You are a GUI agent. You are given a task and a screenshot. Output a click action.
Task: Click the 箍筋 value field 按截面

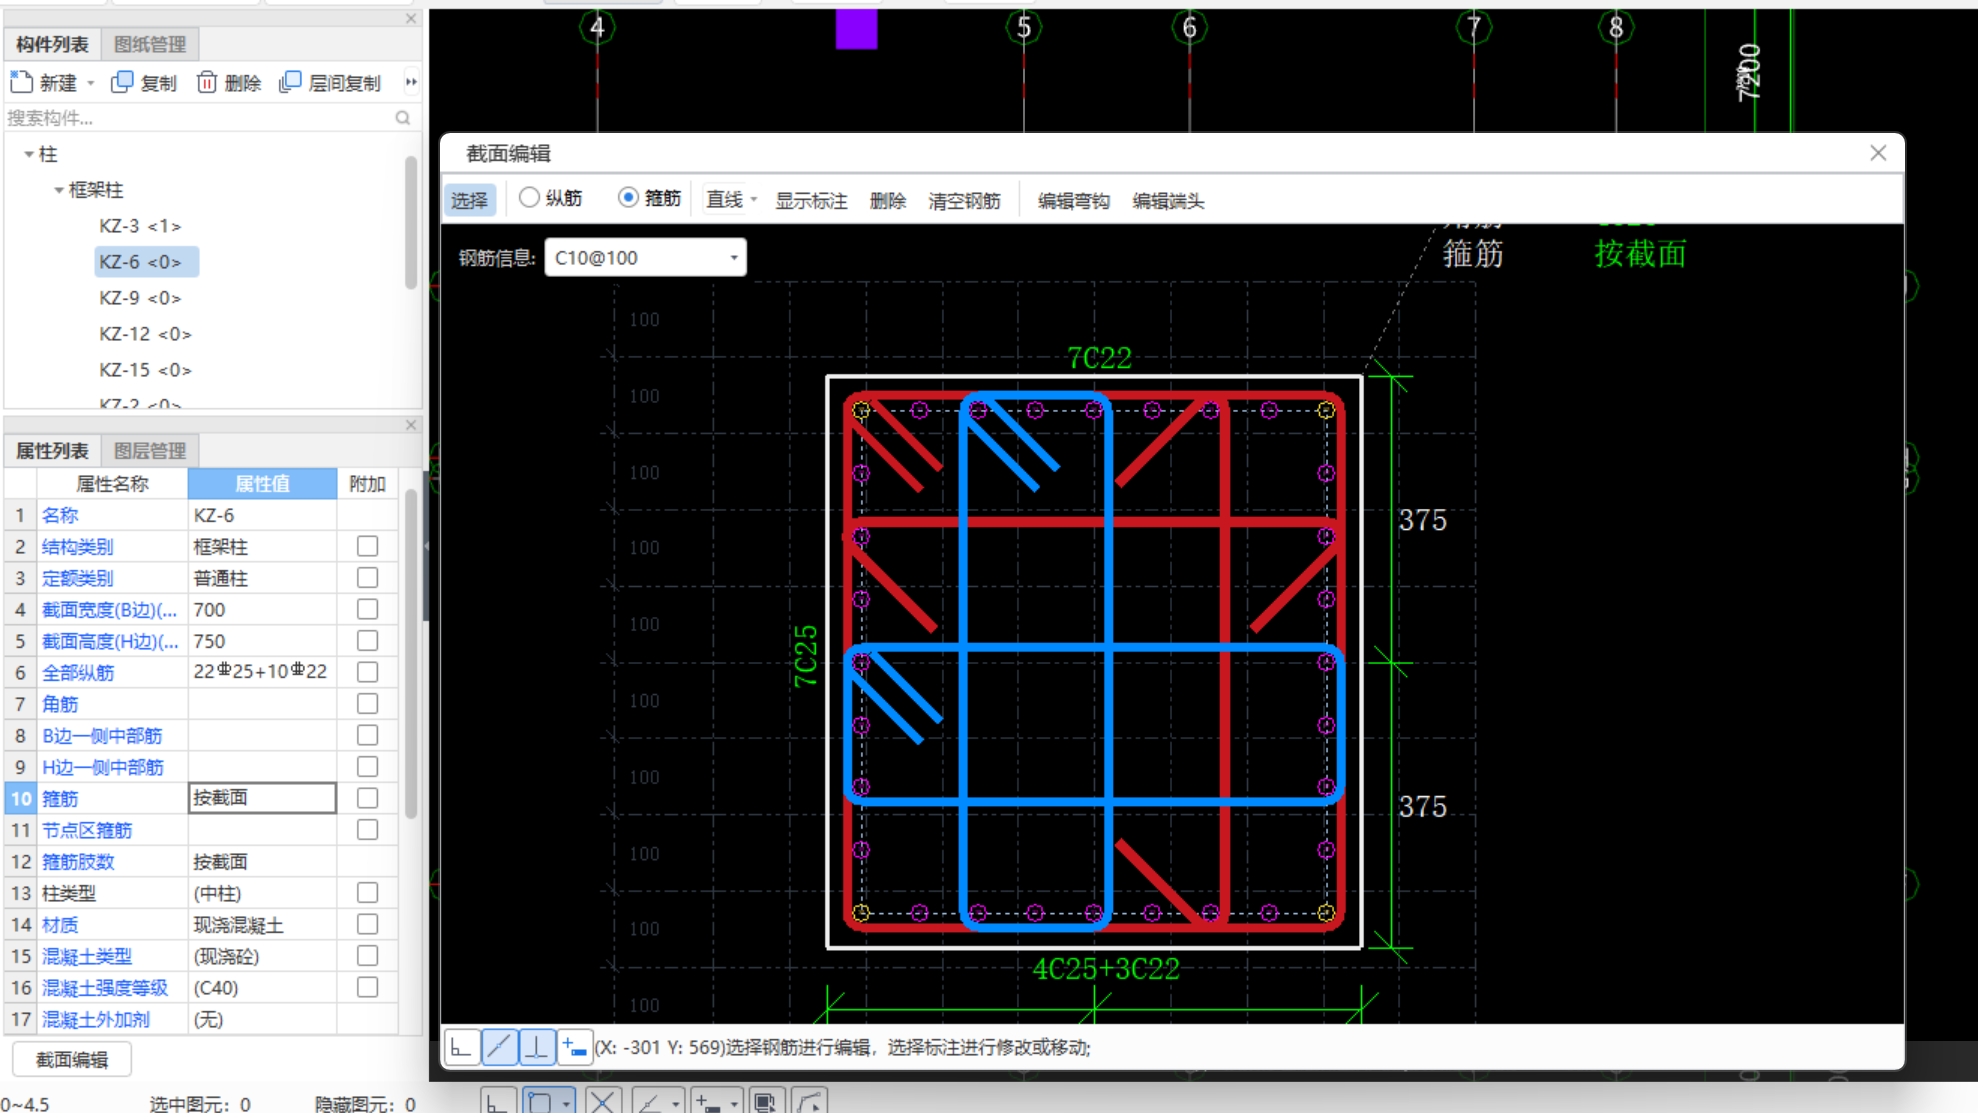click(262, 798)
